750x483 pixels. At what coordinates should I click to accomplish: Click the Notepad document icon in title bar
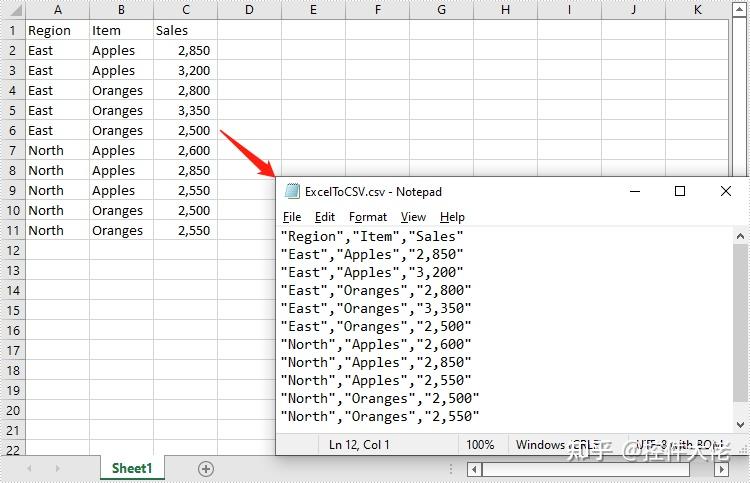[x=292, y=191]
